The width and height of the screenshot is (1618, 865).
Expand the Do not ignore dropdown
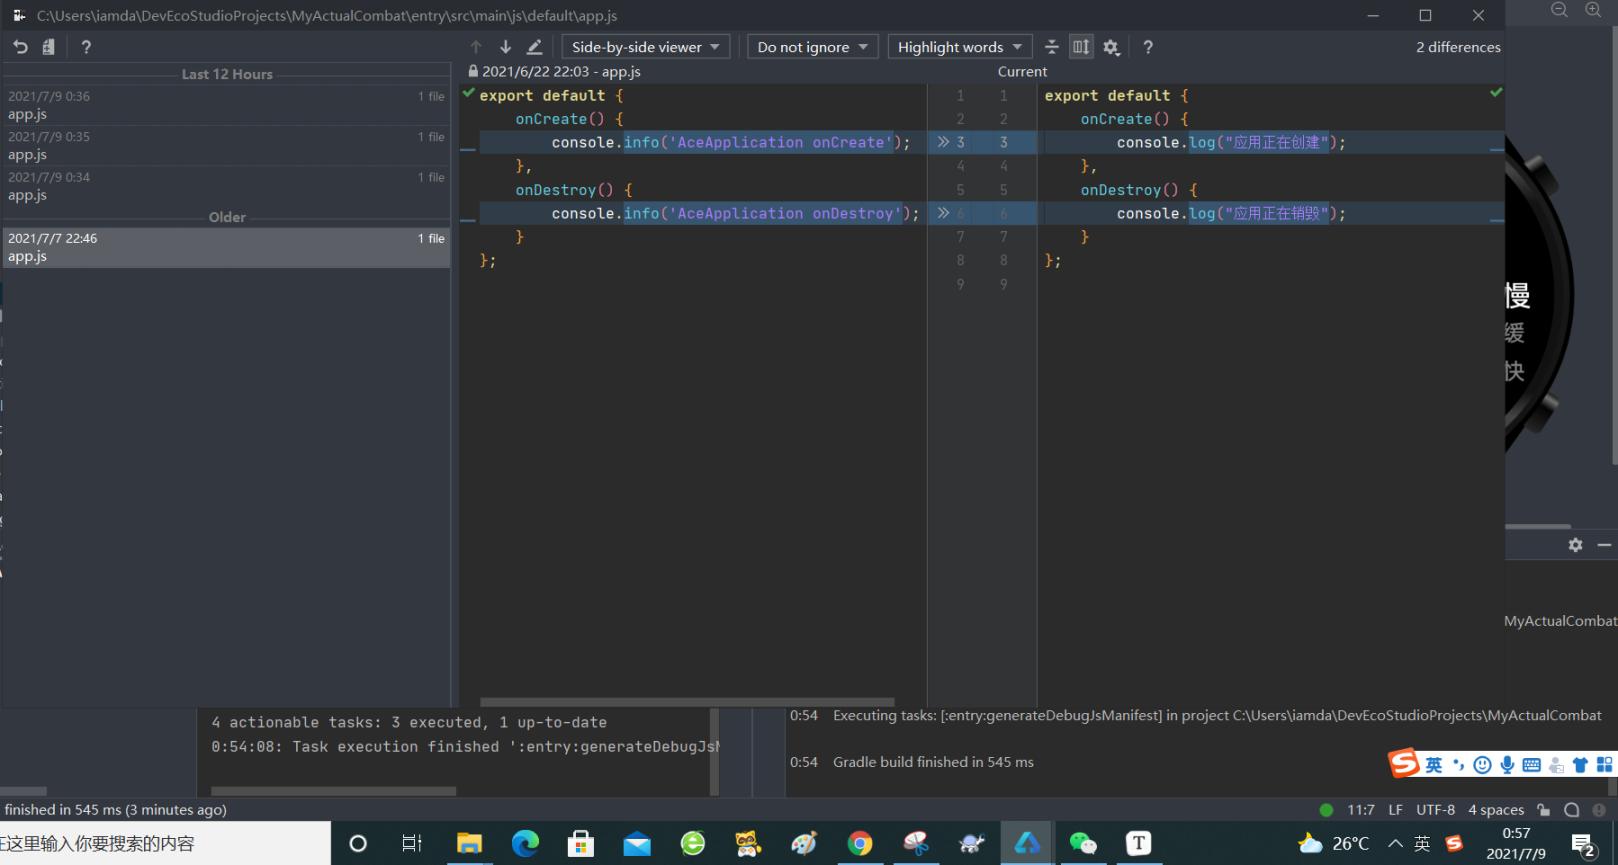[x=812, y=47]
